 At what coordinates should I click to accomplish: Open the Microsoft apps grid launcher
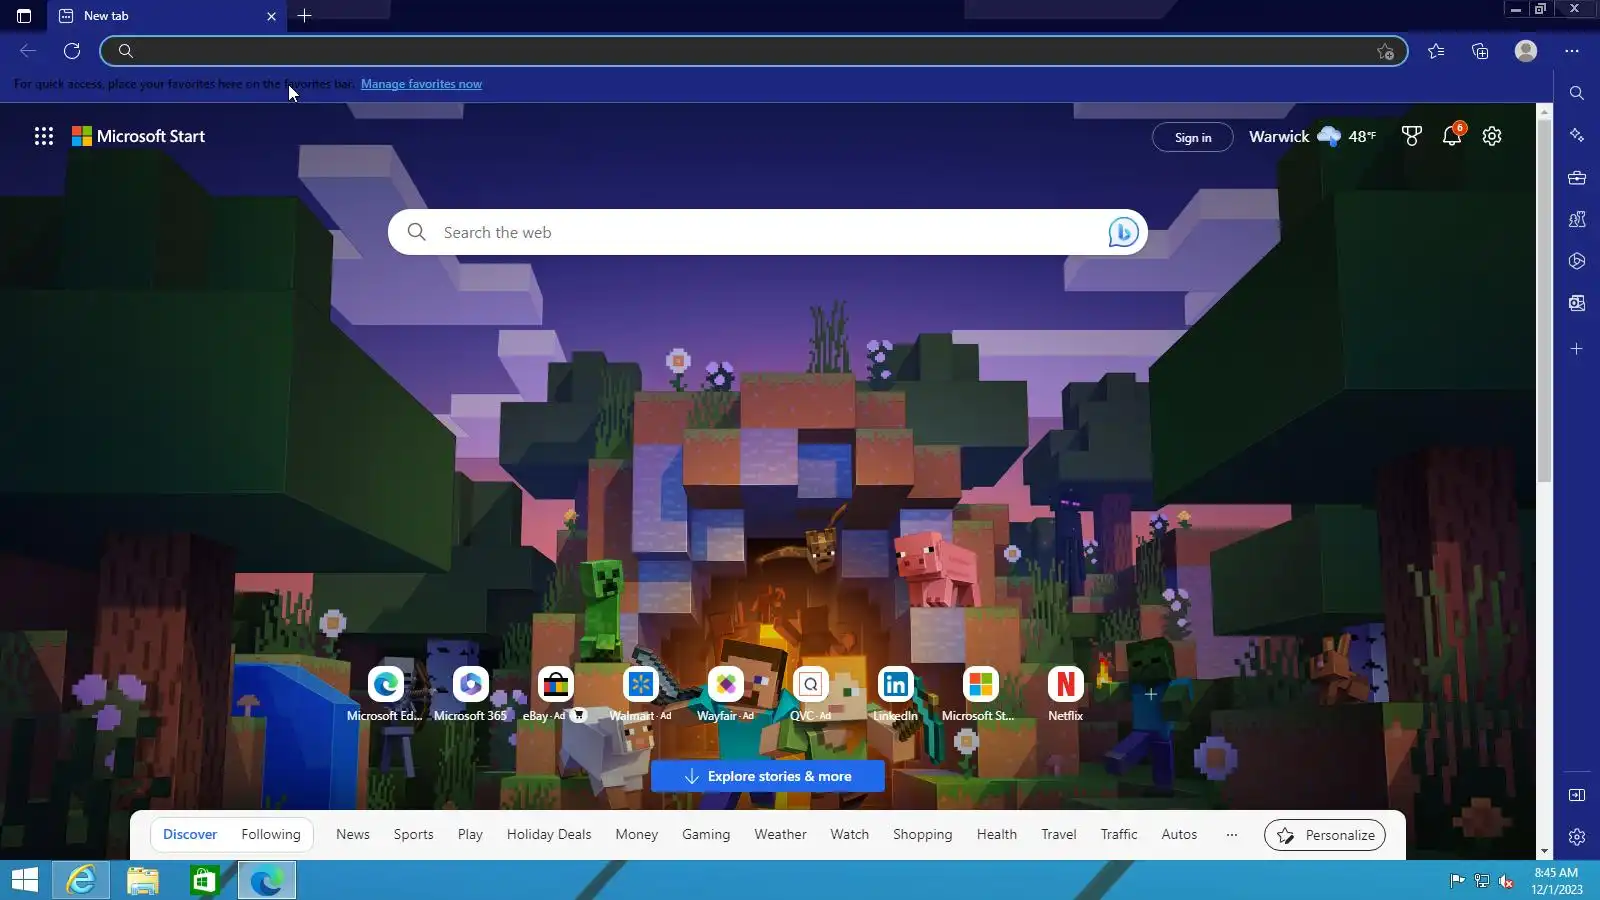pos(44,136)
